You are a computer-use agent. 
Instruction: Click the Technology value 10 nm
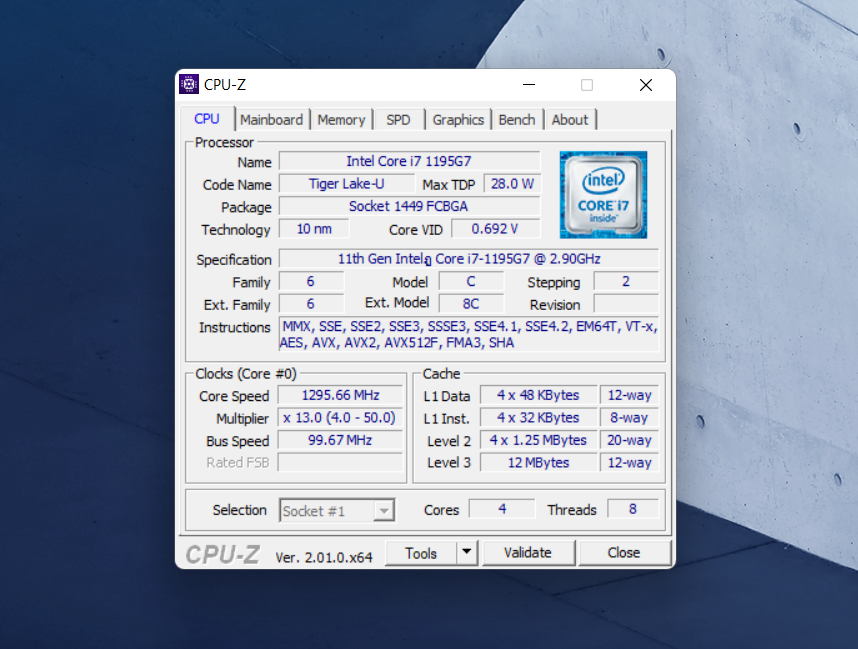(x=314, y=229)
